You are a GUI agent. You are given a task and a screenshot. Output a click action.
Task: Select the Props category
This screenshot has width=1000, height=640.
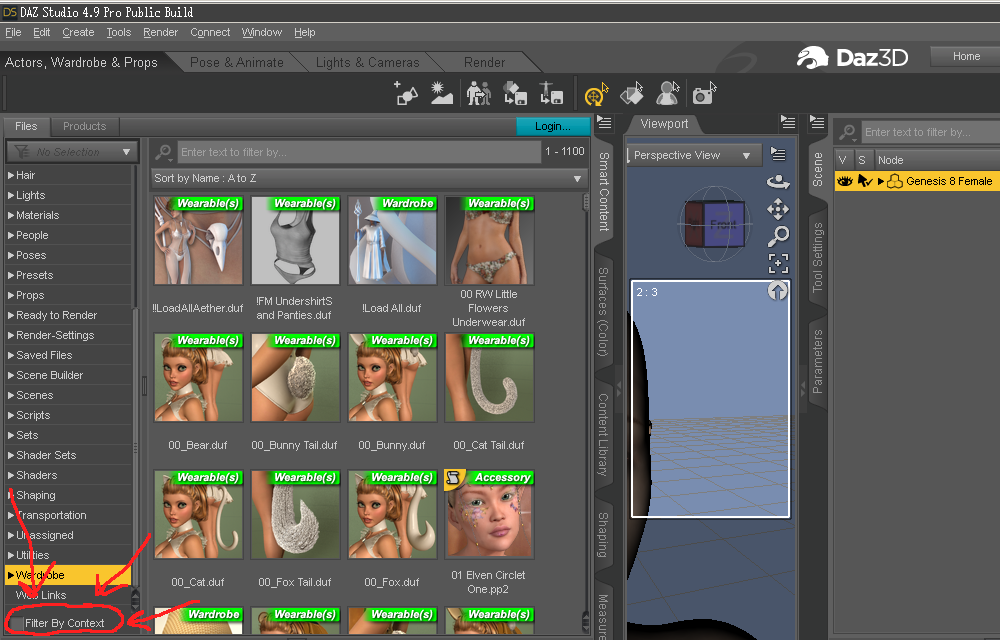point(30,295)
